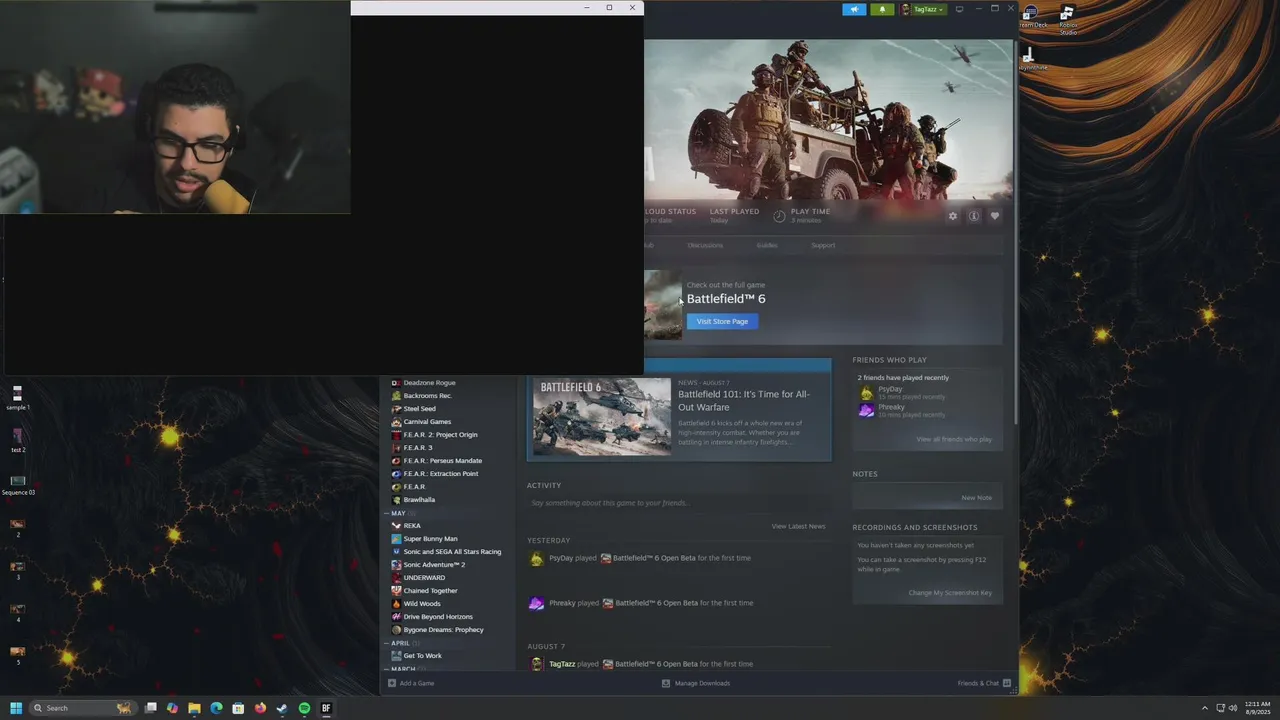Click Change My Screenshot Key
The width and height of the screenshot is (1280, 720).
[x=950, y=592]
